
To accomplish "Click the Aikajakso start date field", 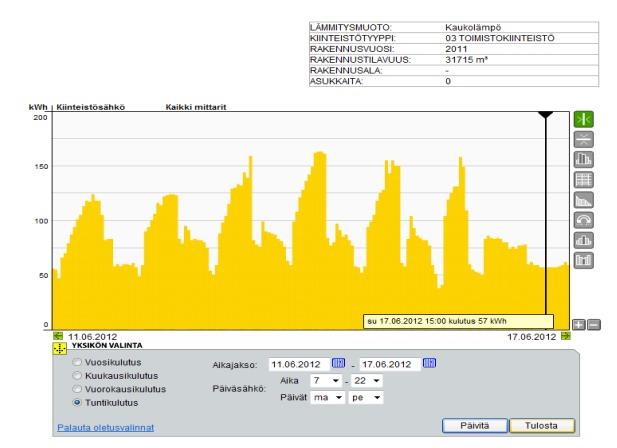I will 299,364.
